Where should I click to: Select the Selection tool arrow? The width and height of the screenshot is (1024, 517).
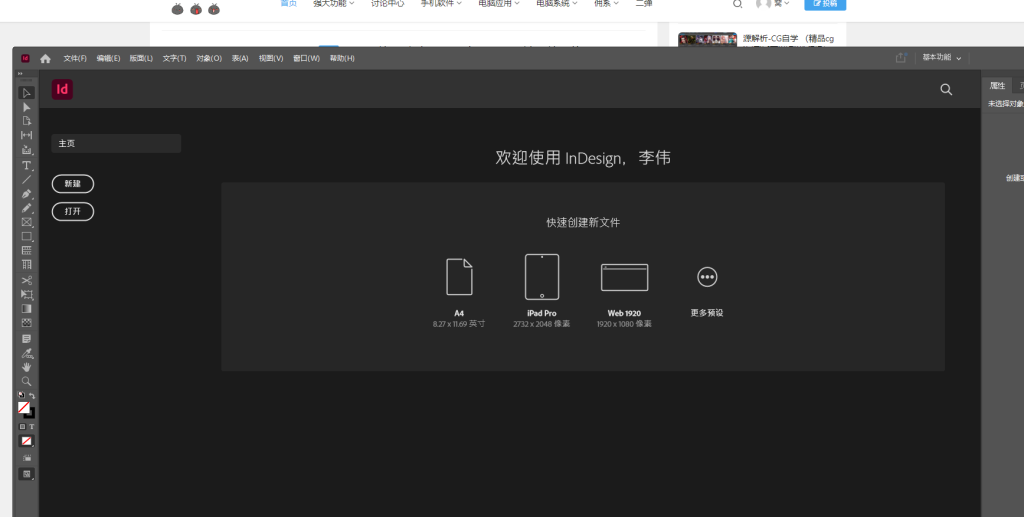(x=26, y=93)
